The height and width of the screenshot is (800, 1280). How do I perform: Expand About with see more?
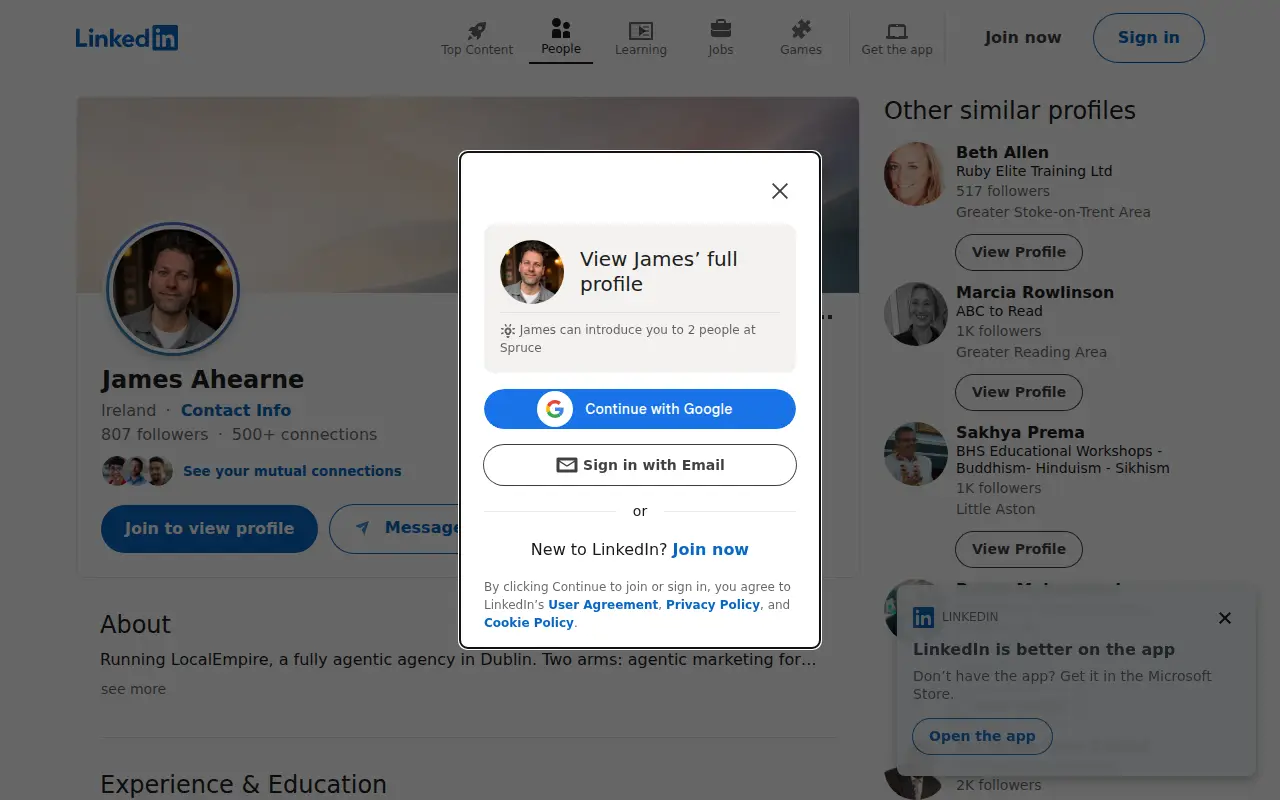coord(133,689)
